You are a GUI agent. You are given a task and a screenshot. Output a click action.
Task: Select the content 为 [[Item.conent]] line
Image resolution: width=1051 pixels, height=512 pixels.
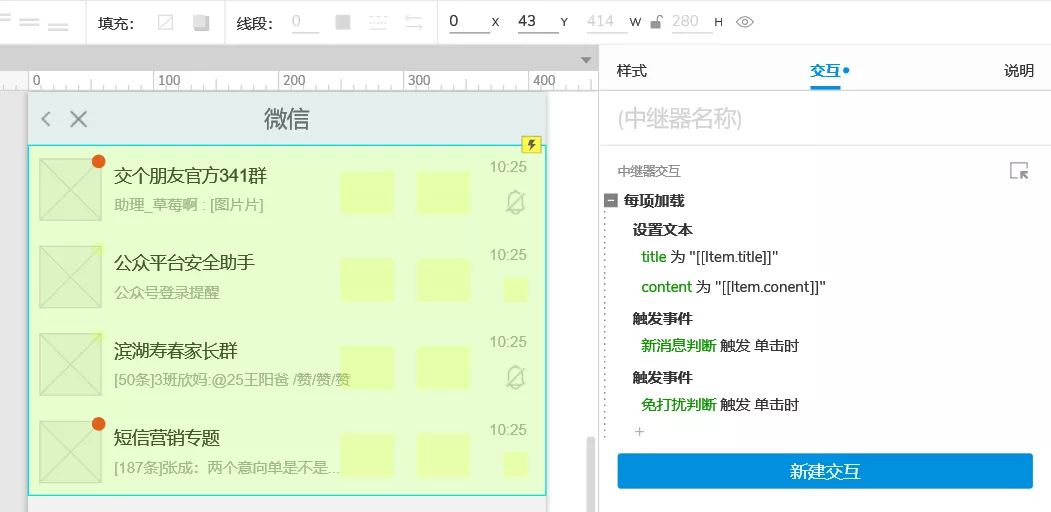(733, 287)
